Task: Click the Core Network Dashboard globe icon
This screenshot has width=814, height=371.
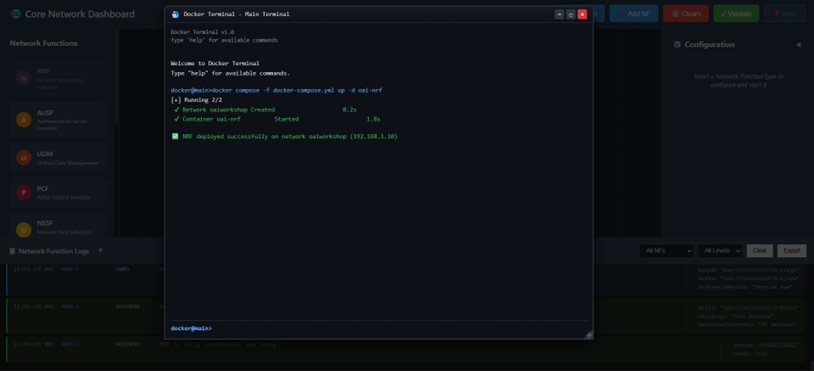Action: 16,14
